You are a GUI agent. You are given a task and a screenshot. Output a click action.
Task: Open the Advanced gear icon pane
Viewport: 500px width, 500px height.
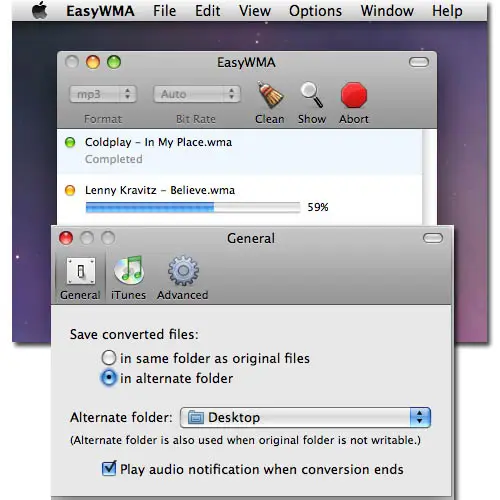click(183, 271)
